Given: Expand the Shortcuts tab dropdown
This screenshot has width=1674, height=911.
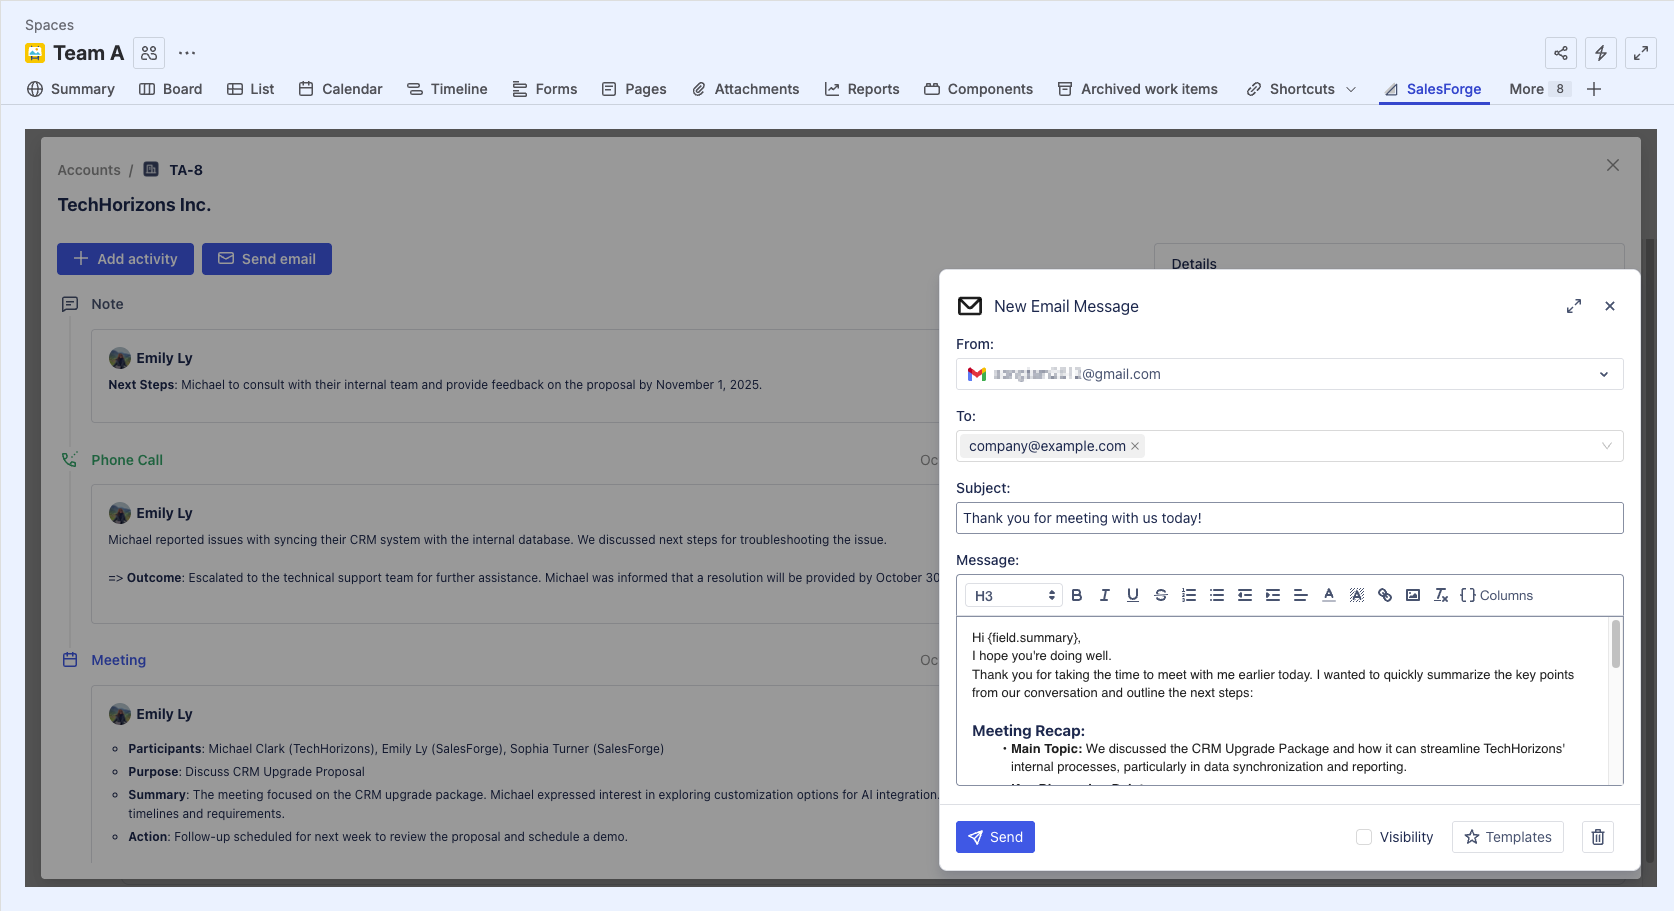Looking at the screenshot, I should pos(1351,89).
